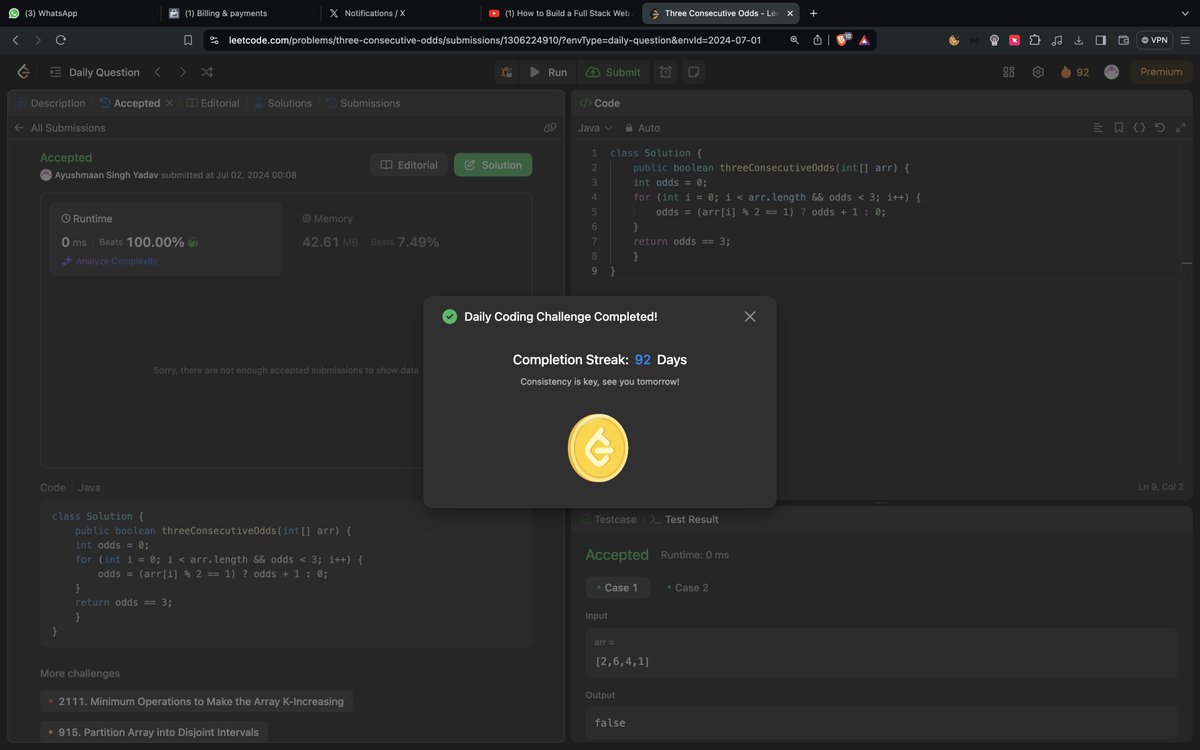Open a new browser tab
Viewport: 1200px width, 750px height.
tap(813, 13)
